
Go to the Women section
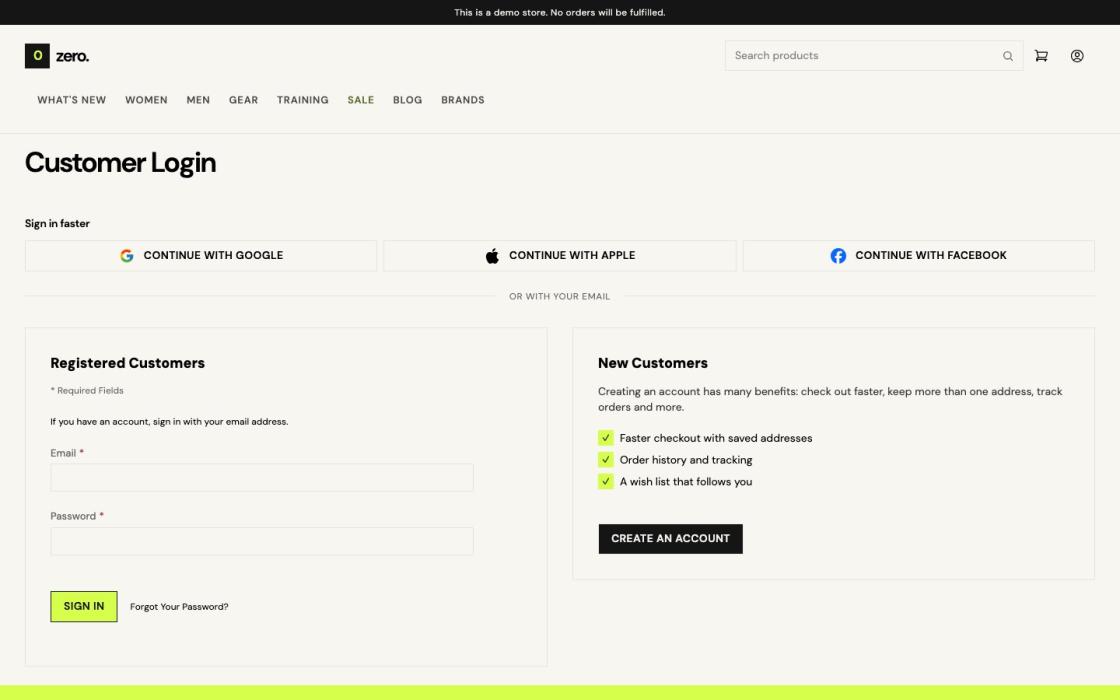[146, 100]
